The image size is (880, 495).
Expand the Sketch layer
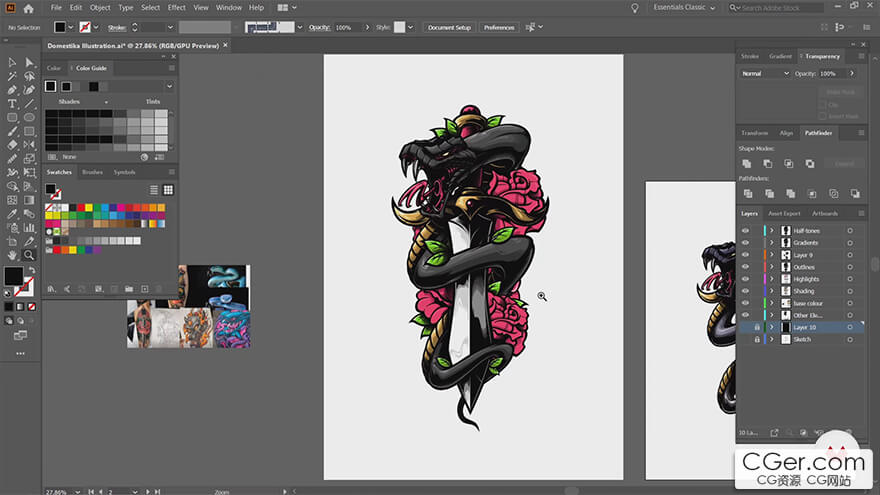coord(772,340)
